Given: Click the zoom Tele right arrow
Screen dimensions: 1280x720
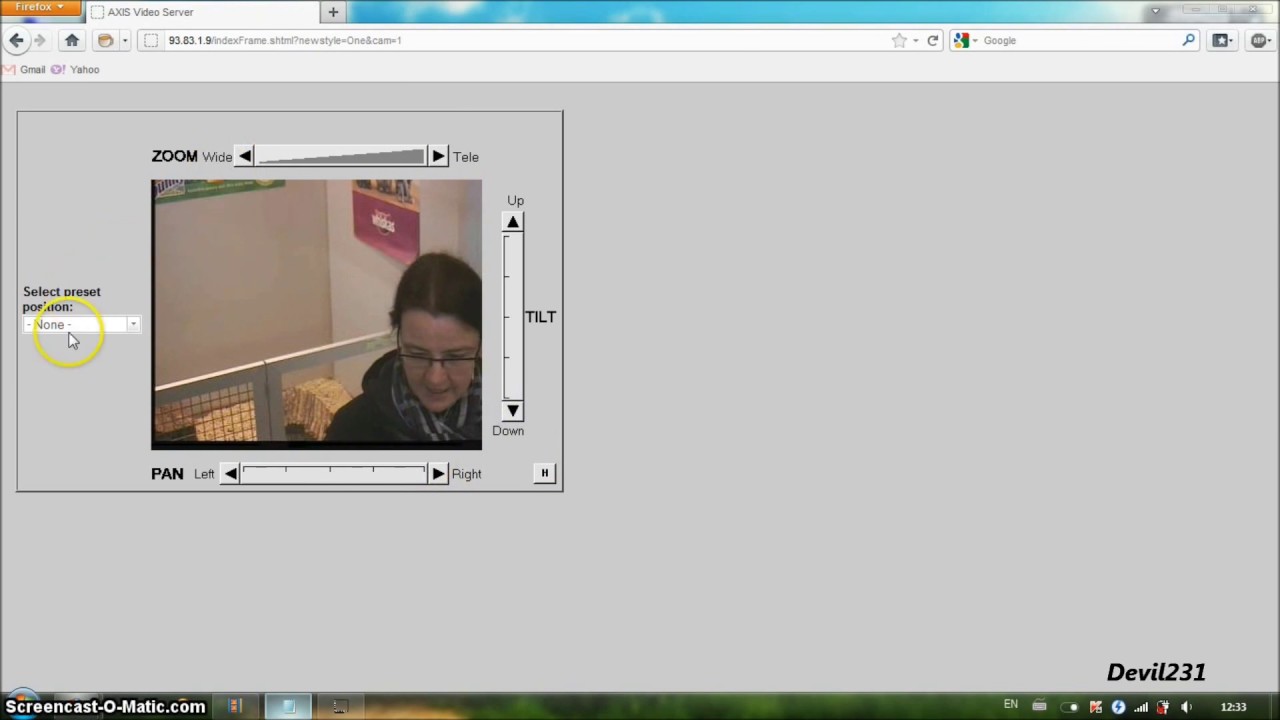Looking at the screenshot, I should point(438,156).
